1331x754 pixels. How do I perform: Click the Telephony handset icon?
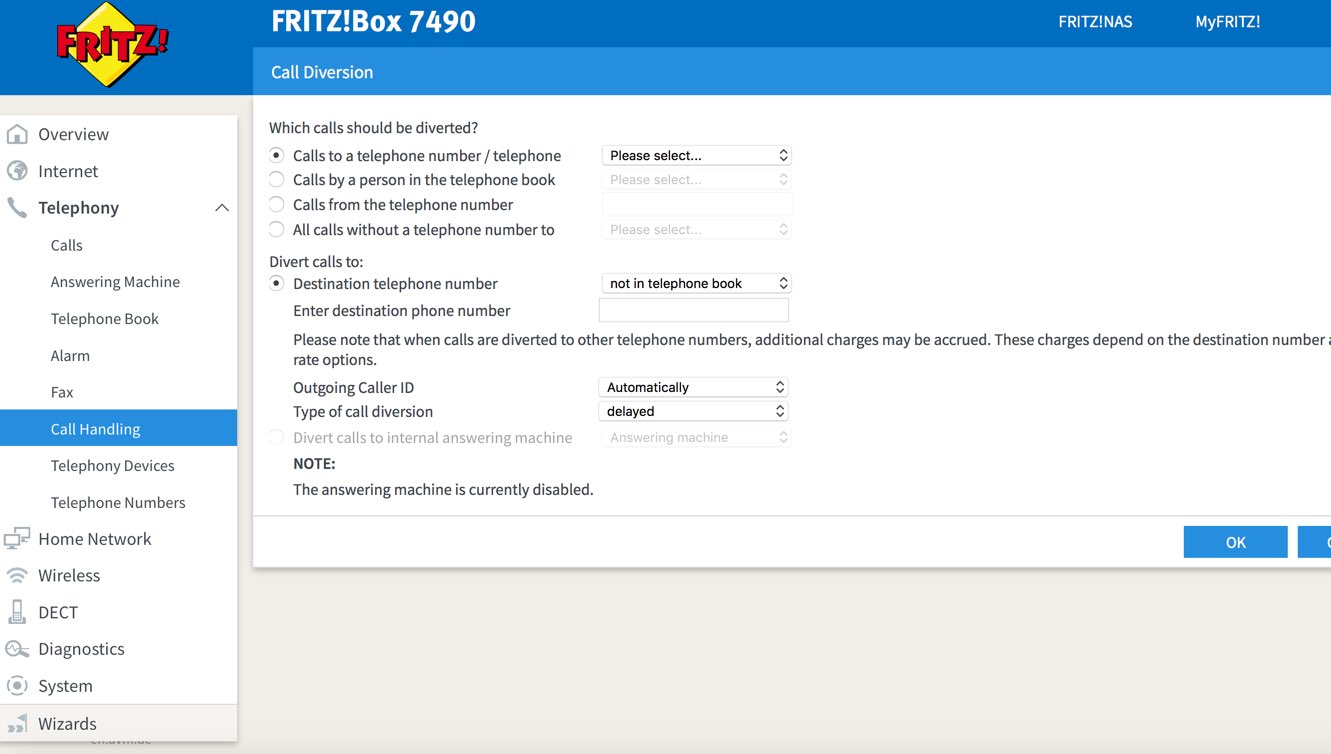[x=17, y=207]
